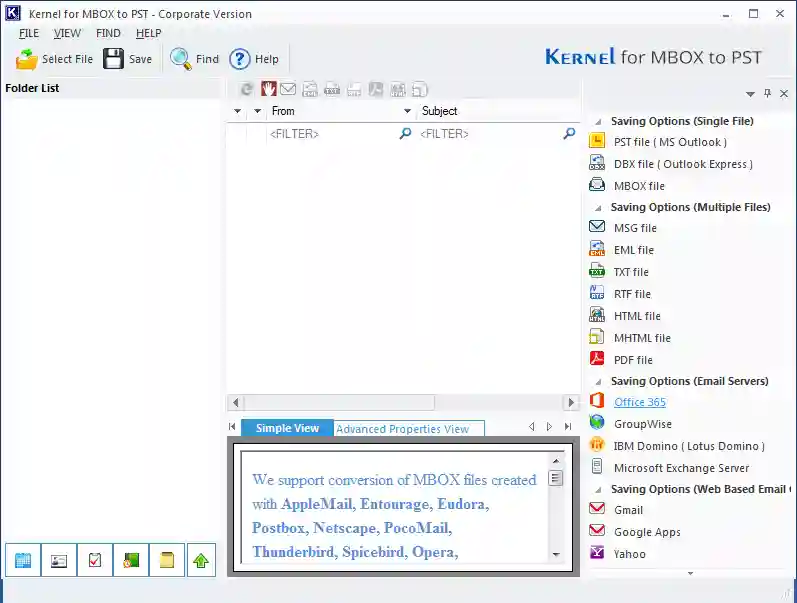Select TXT file saving option
This screenshot has width=797, height=603.
[631, 272]
